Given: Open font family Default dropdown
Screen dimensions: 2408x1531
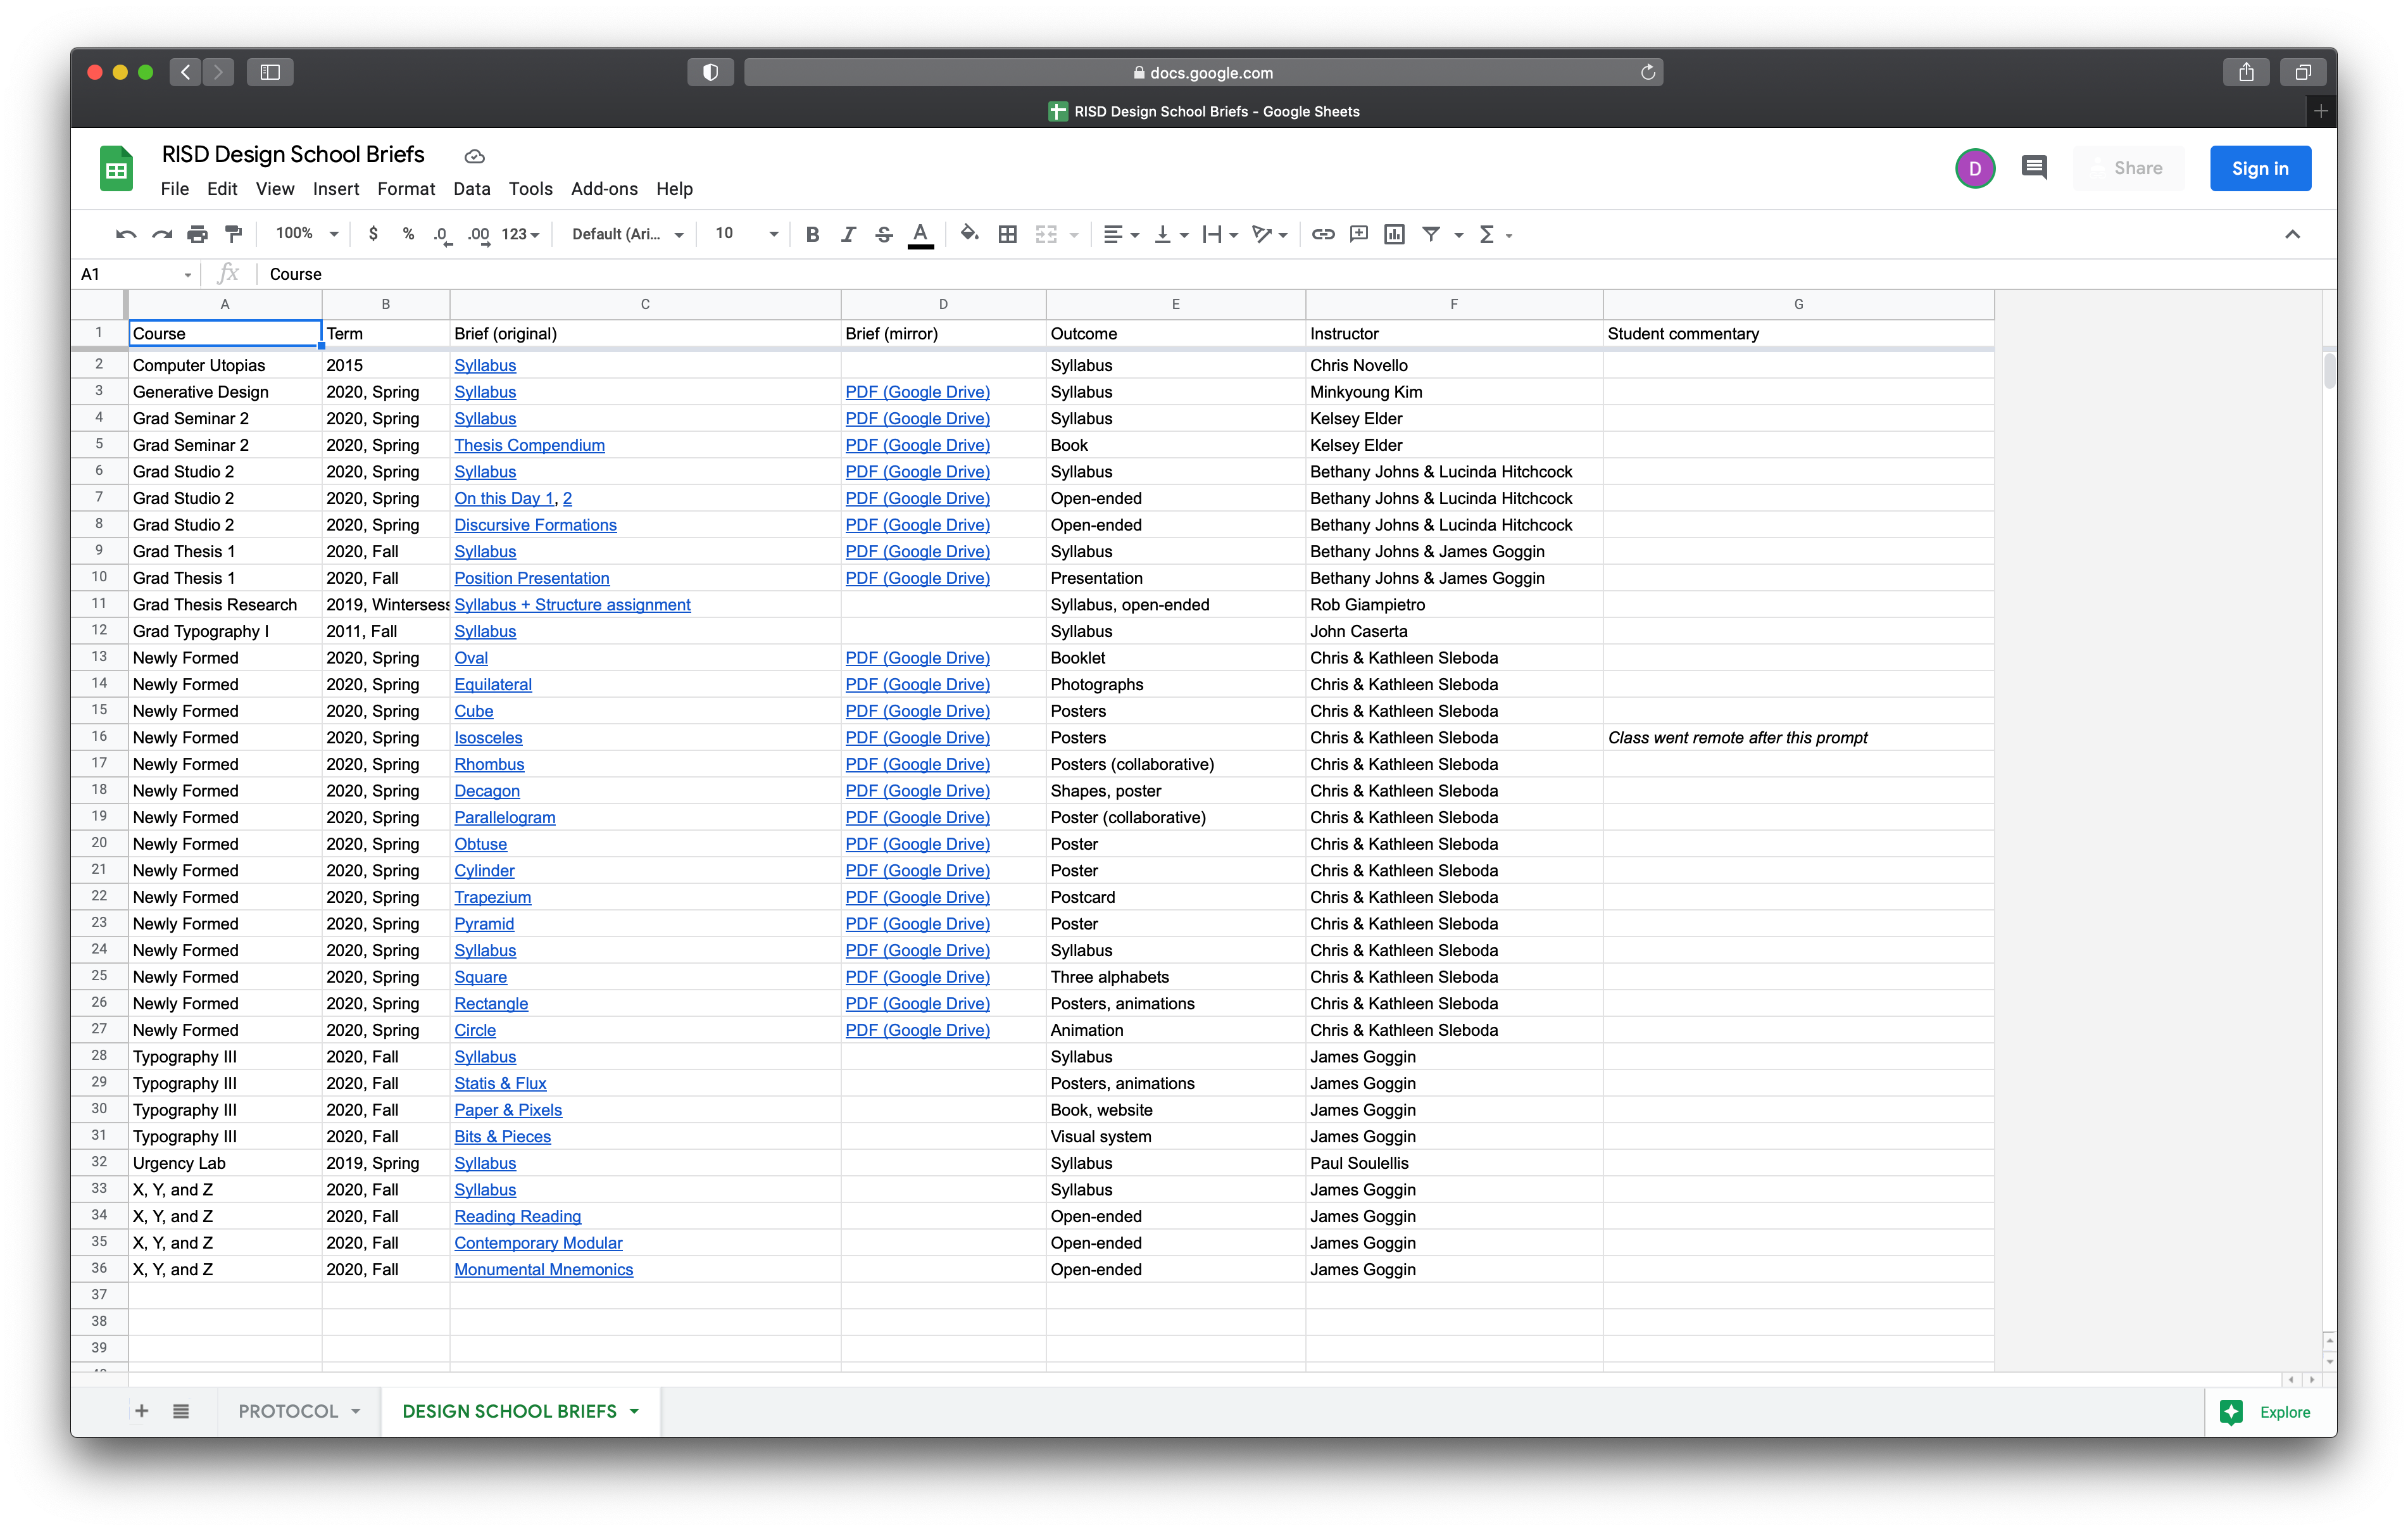Looking at the screenshot, I should tap(628, 234).
